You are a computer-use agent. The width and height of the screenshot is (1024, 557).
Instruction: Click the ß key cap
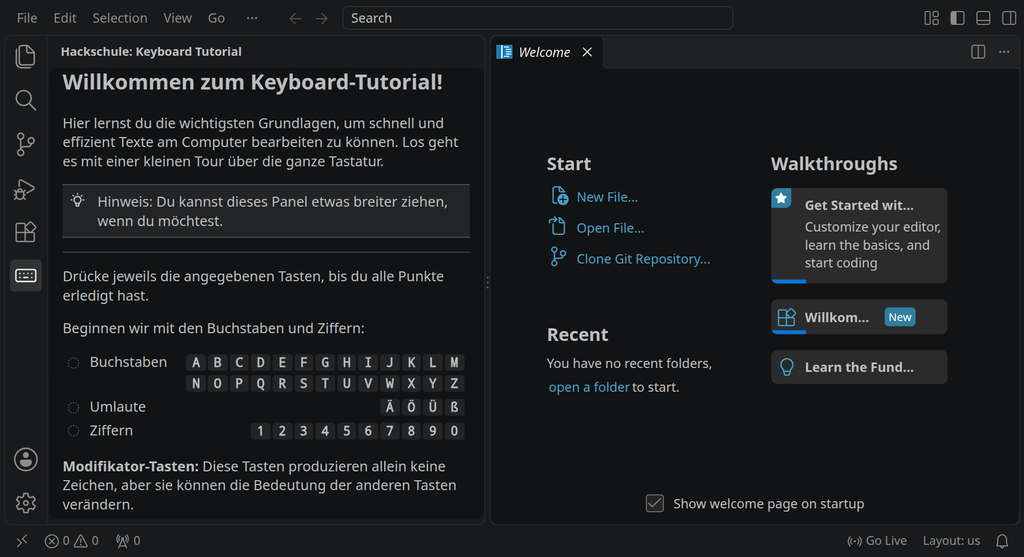[455, 407]
